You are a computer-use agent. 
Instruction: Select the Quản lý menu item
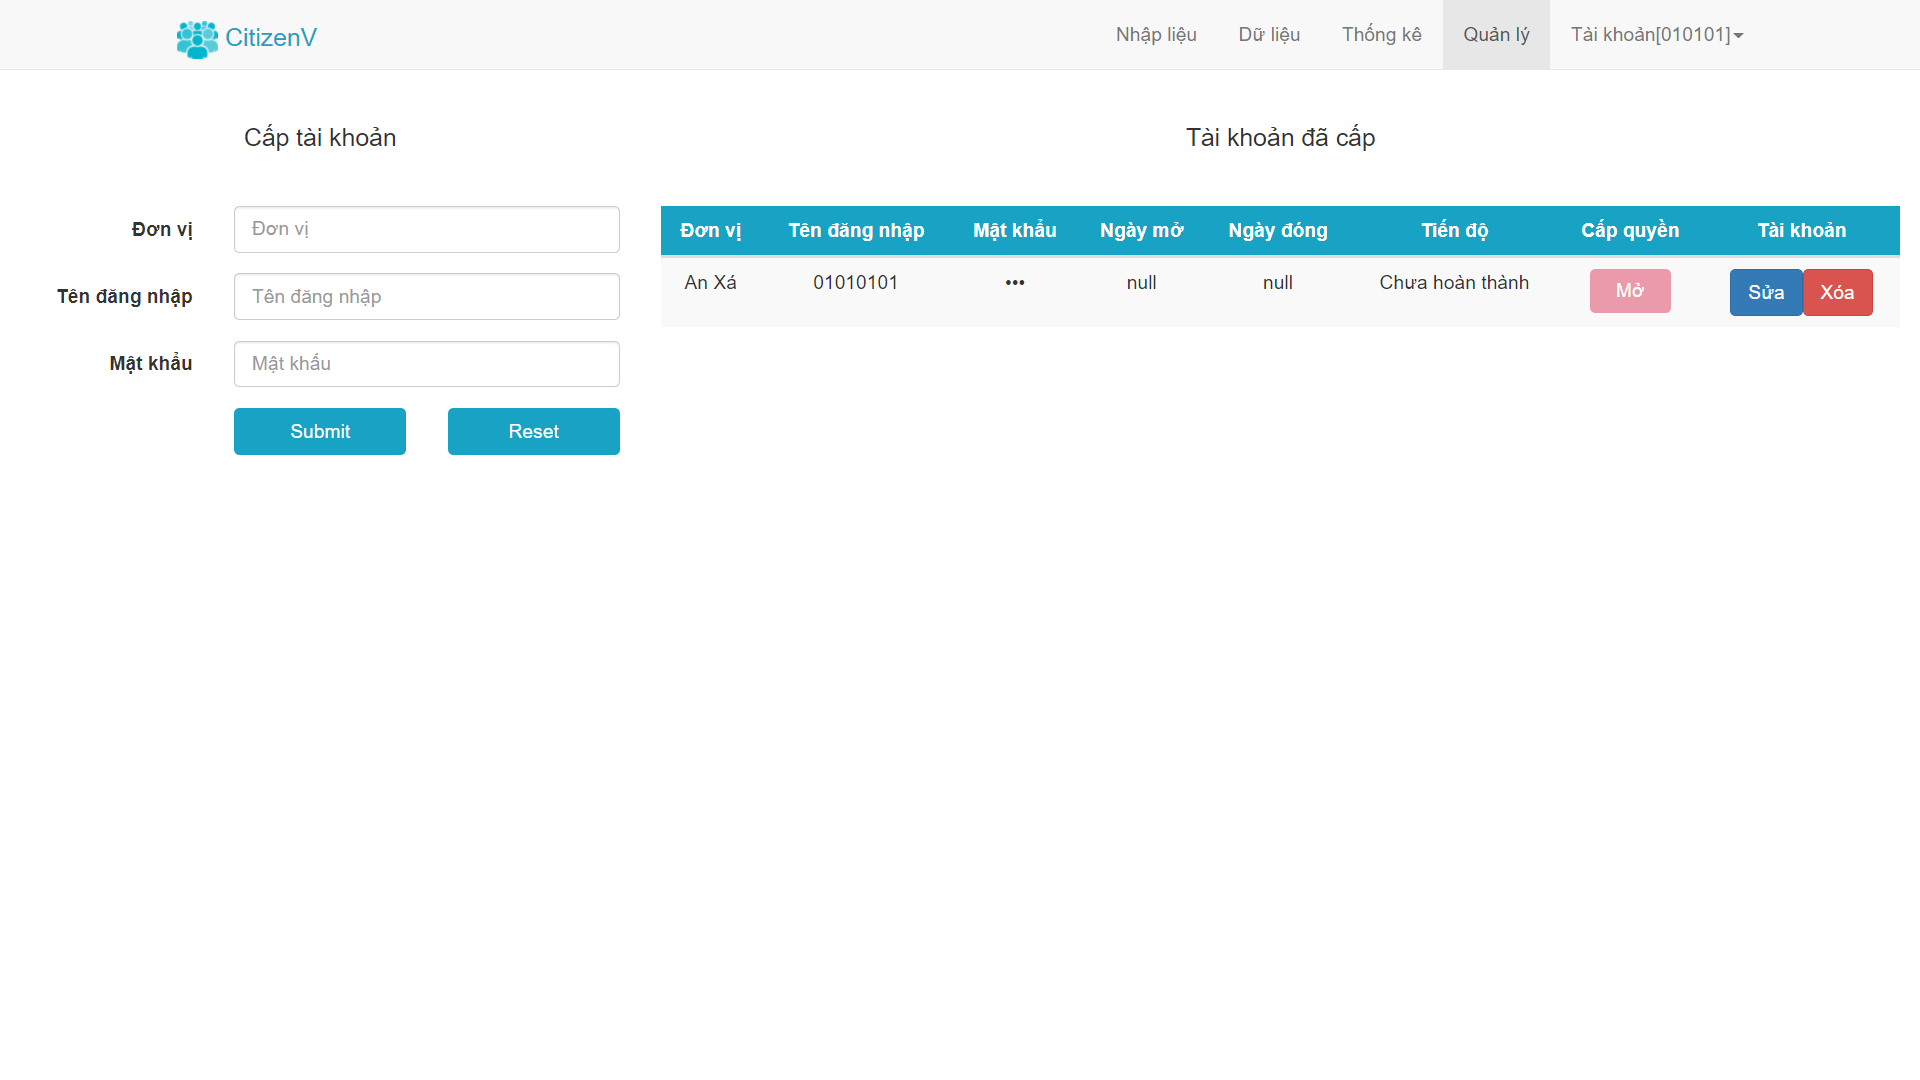(x=1496, y=34)
